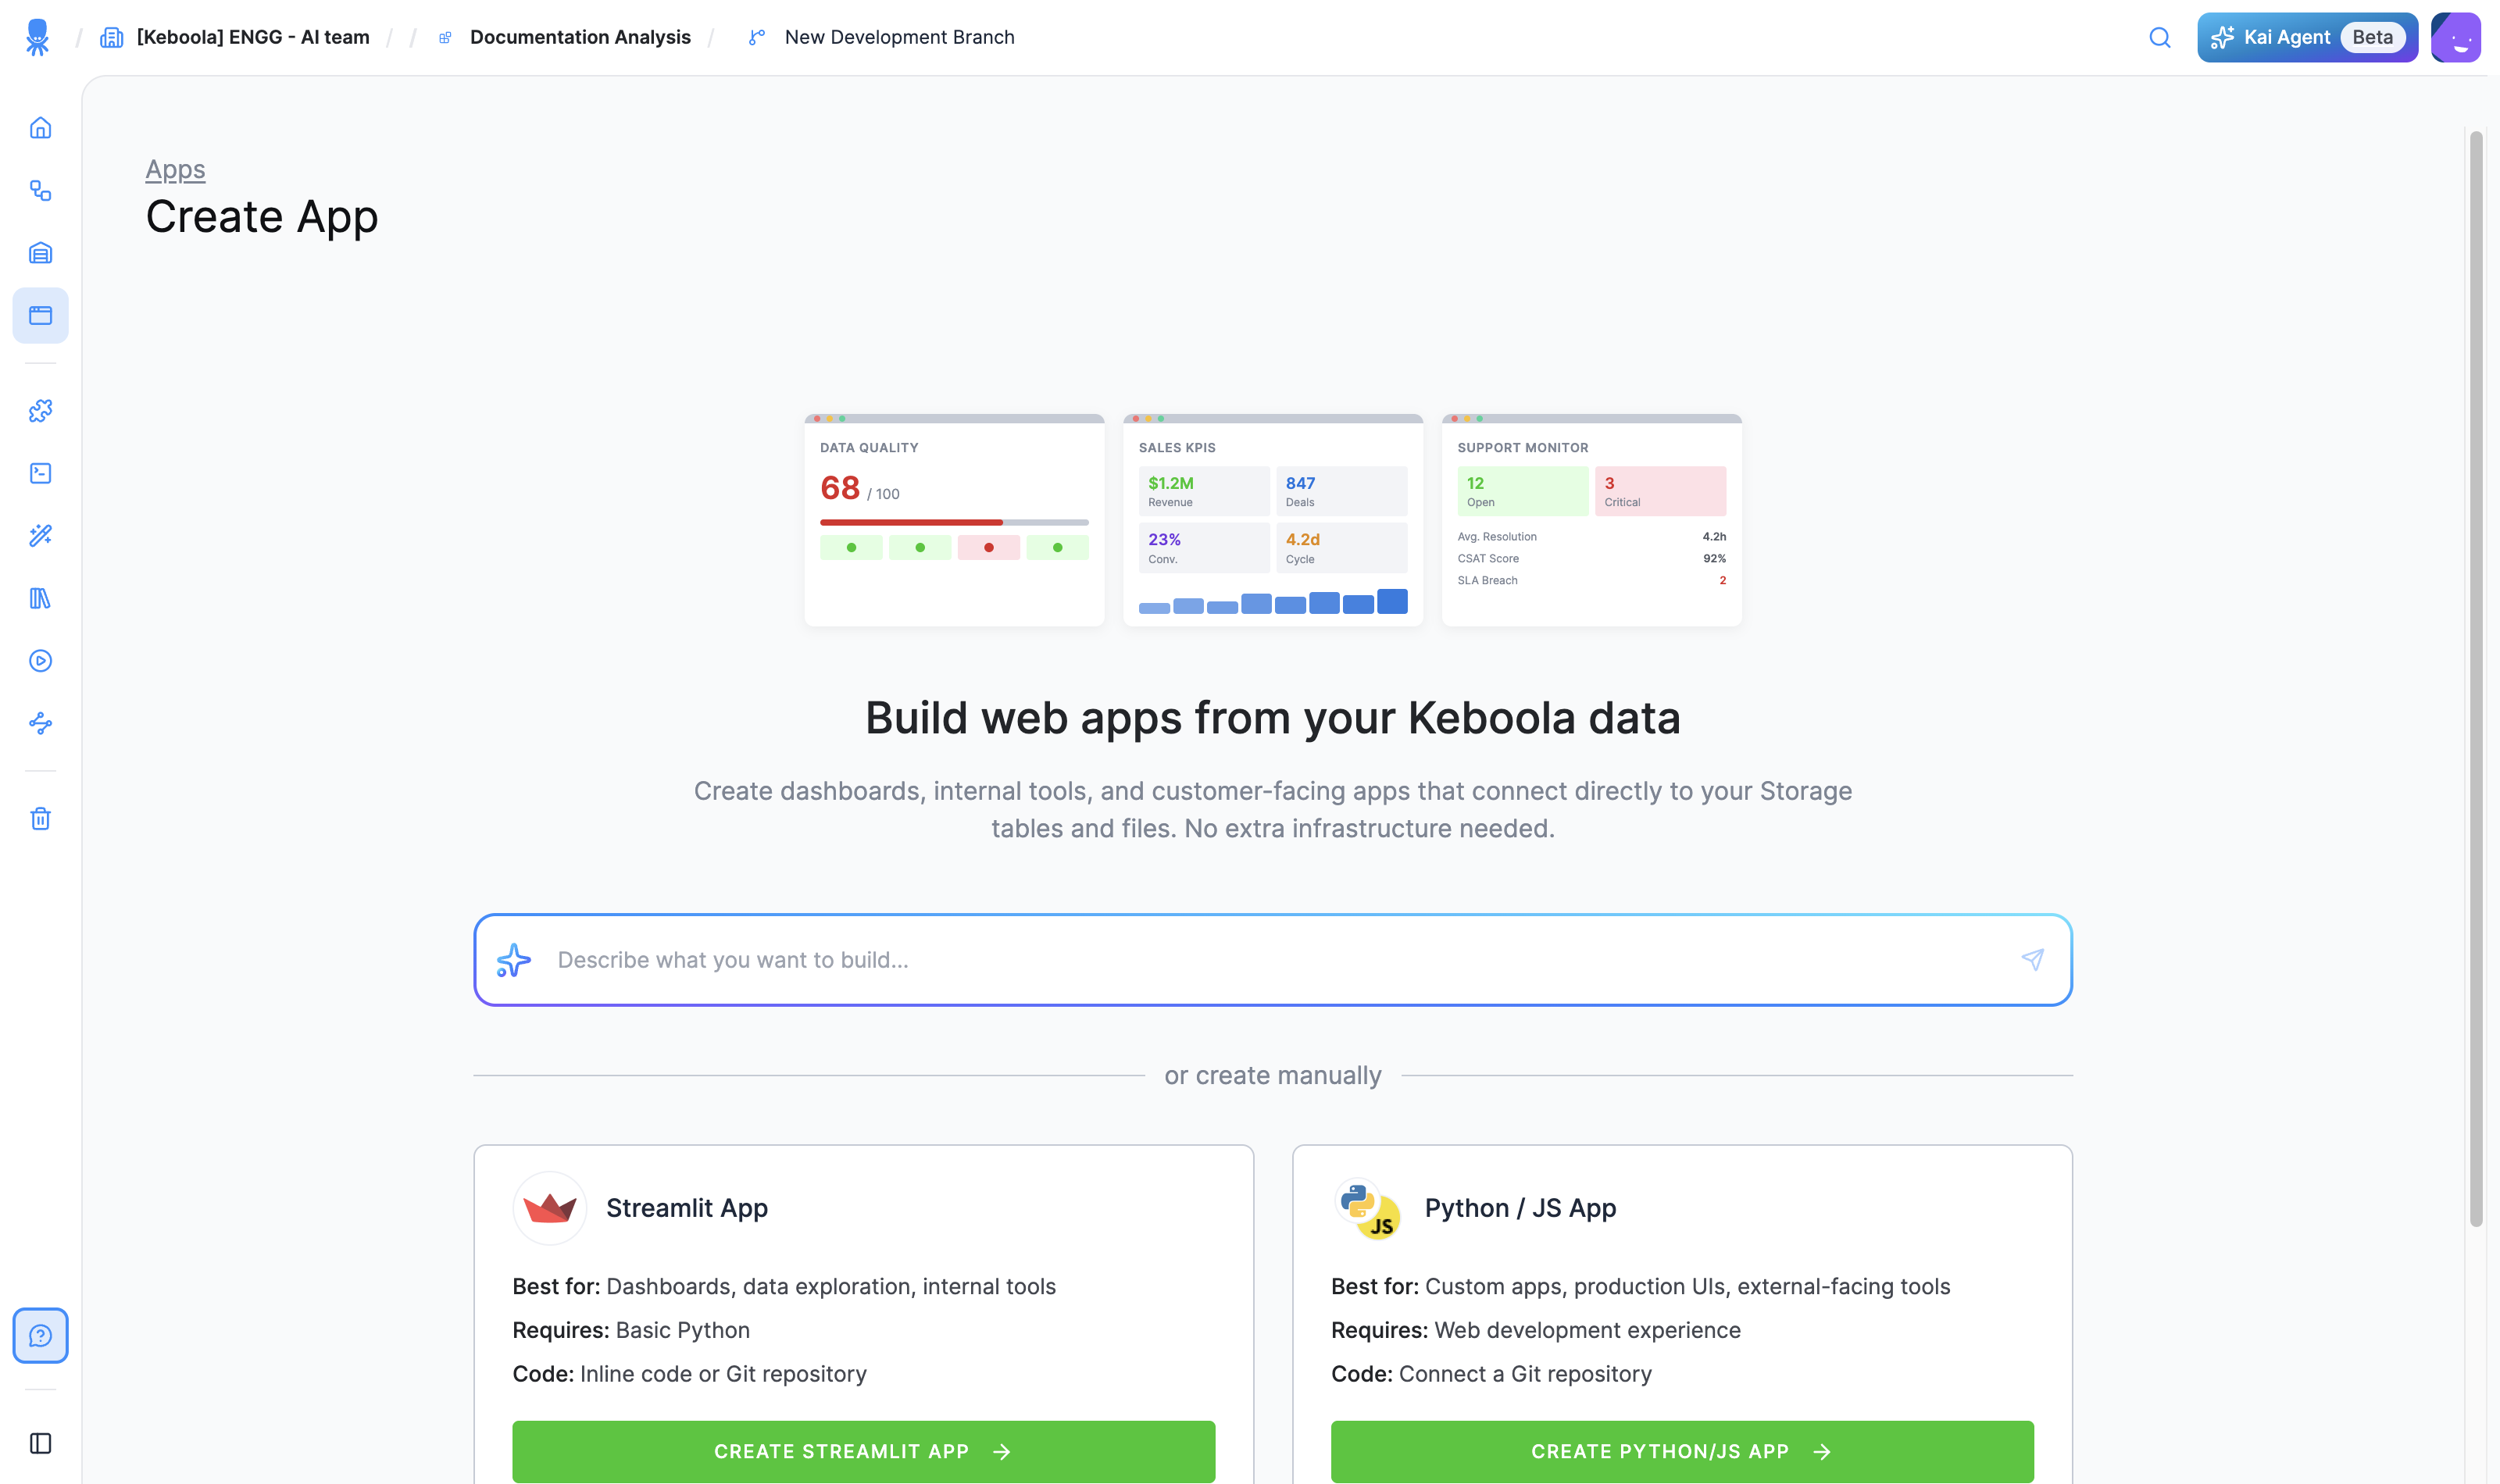Open the Flows icon in sidebar
Screen dimensions: 2500x1484
click(x=40, y=190)
